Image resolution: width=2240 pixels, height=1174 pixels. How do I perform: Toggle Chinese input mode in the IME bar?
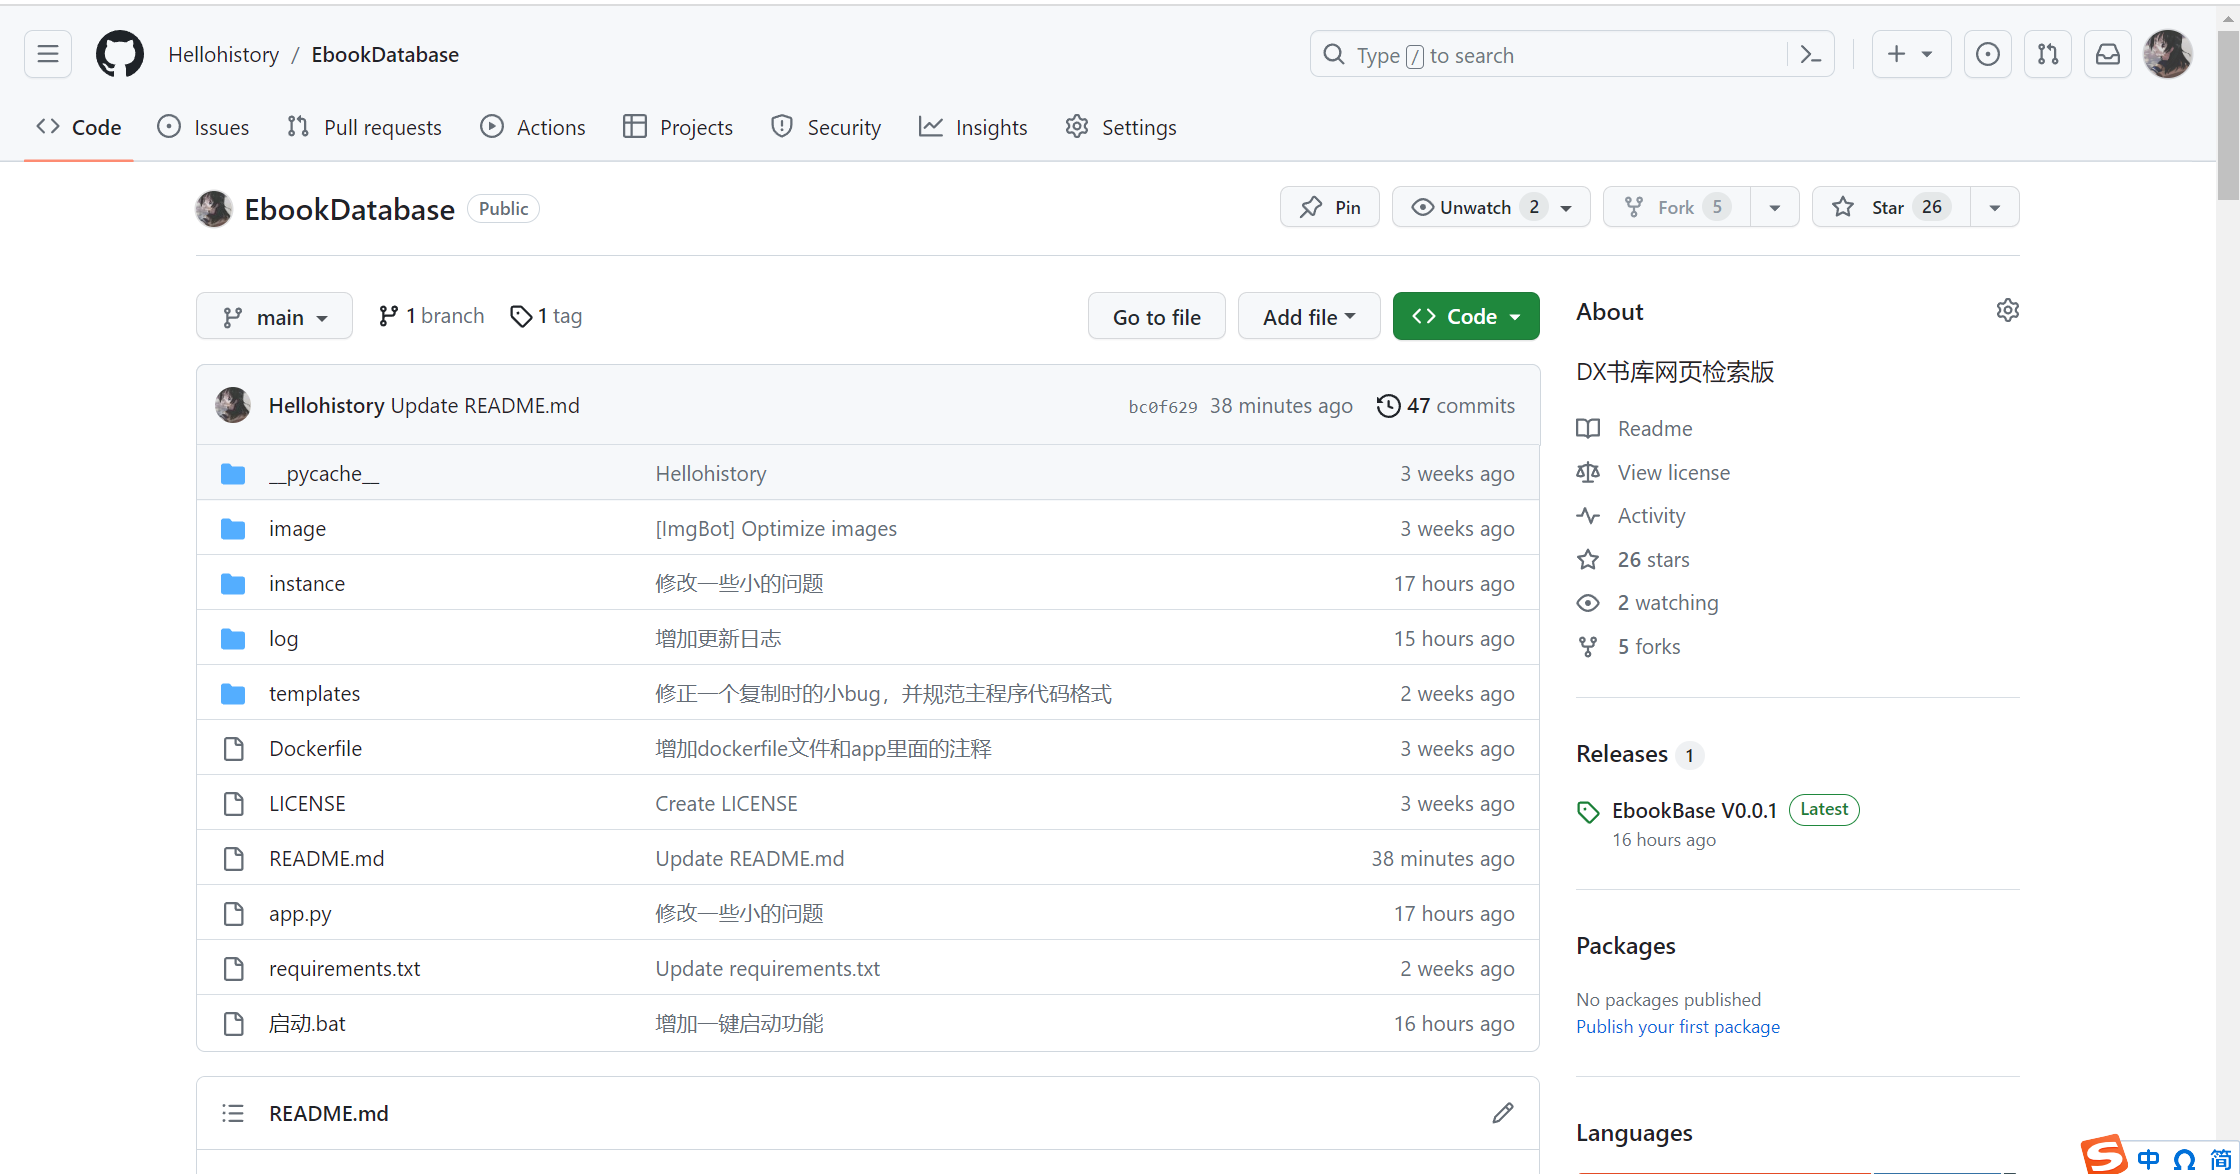(x=2148, y=1159)
